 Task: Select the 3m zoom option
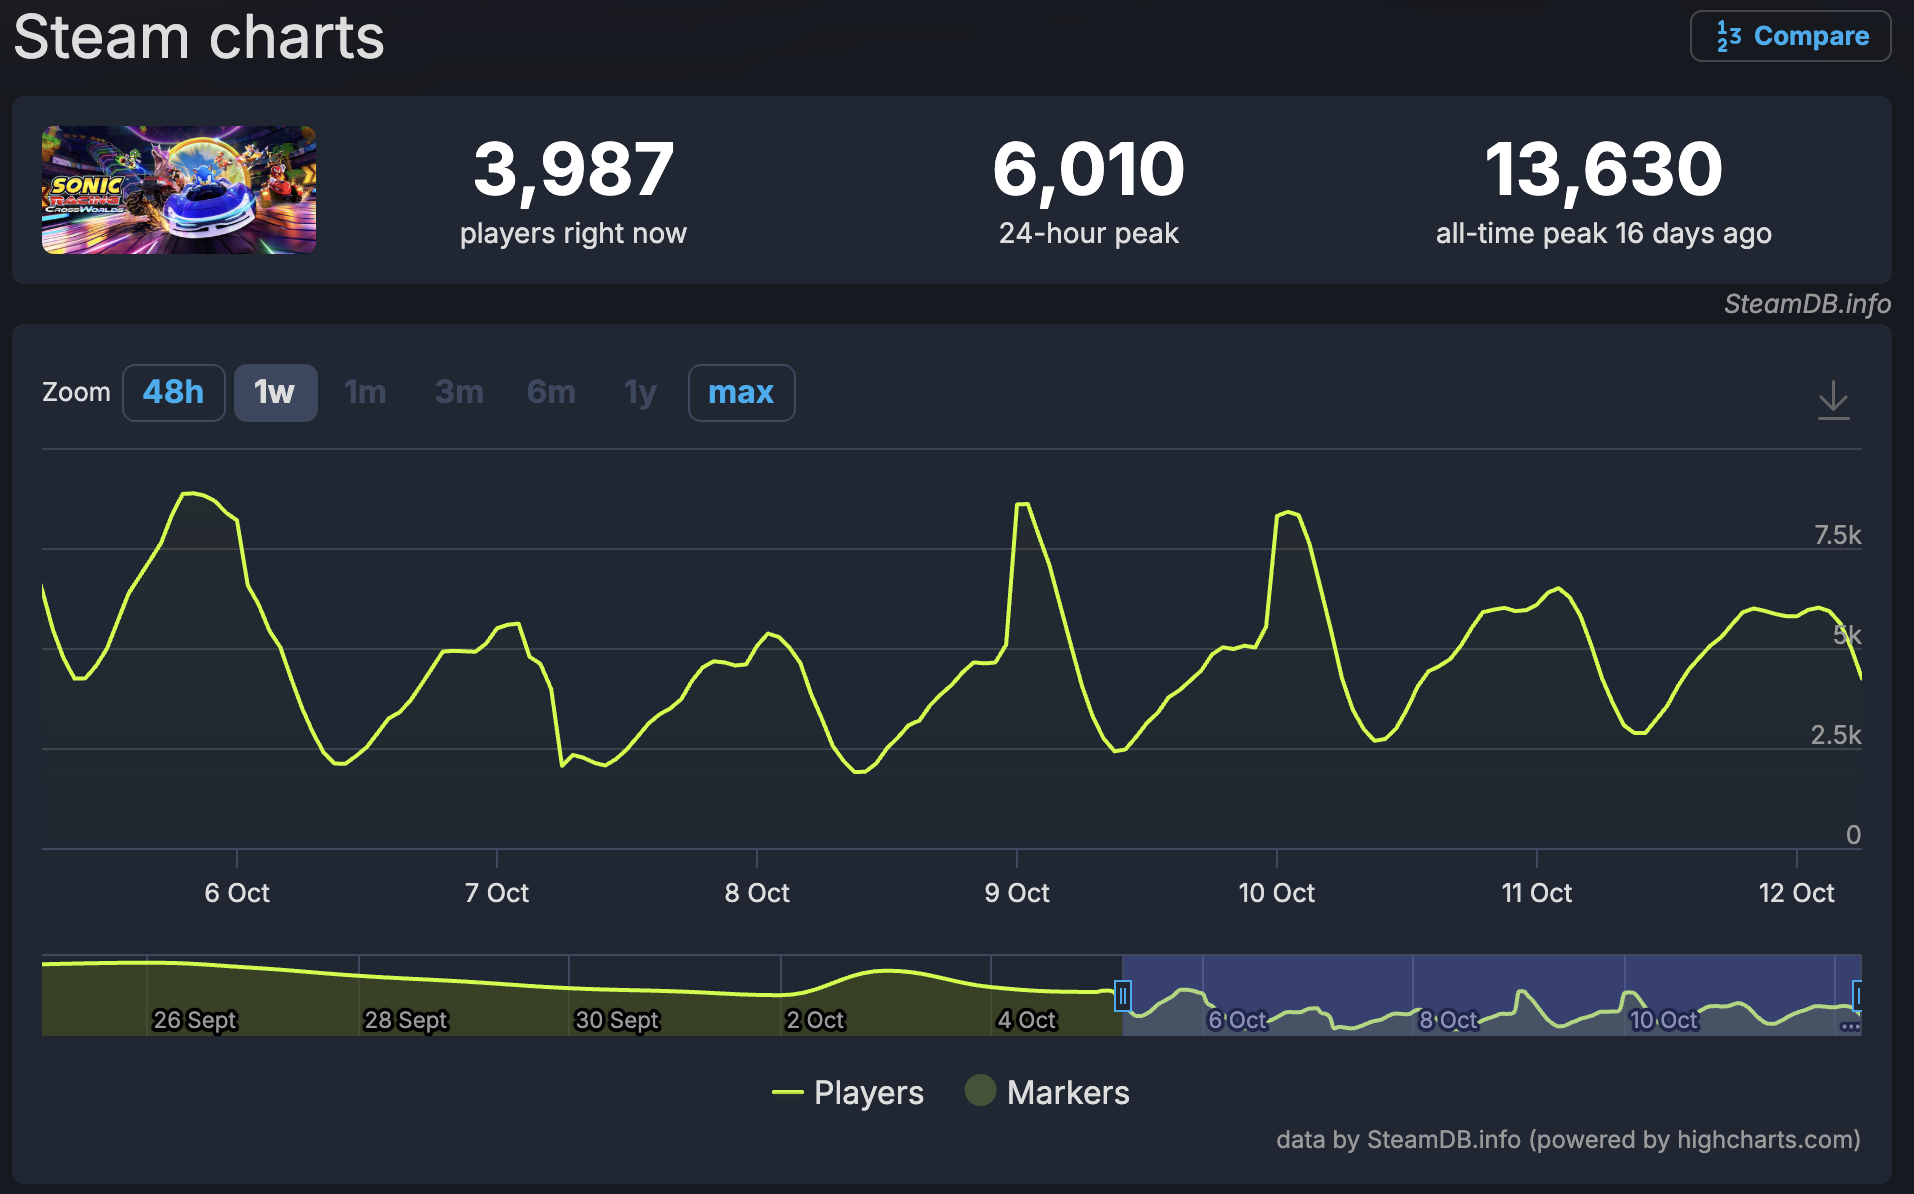(x=459, y=392)
